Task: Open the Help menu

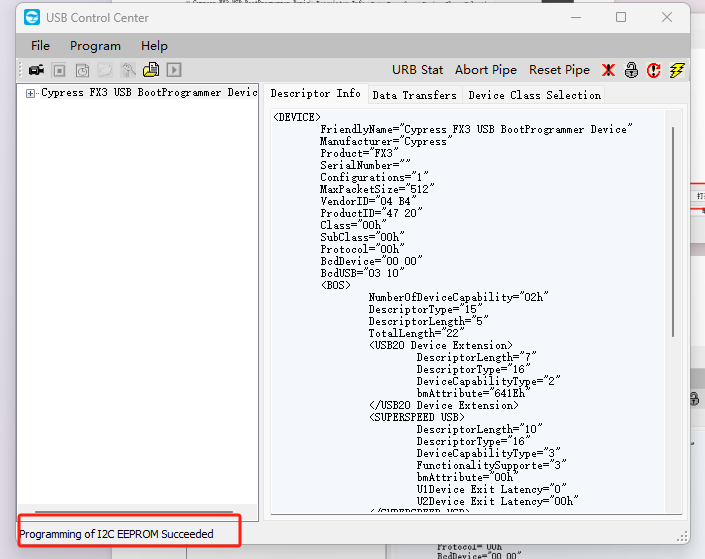Action: click(154, 46)
